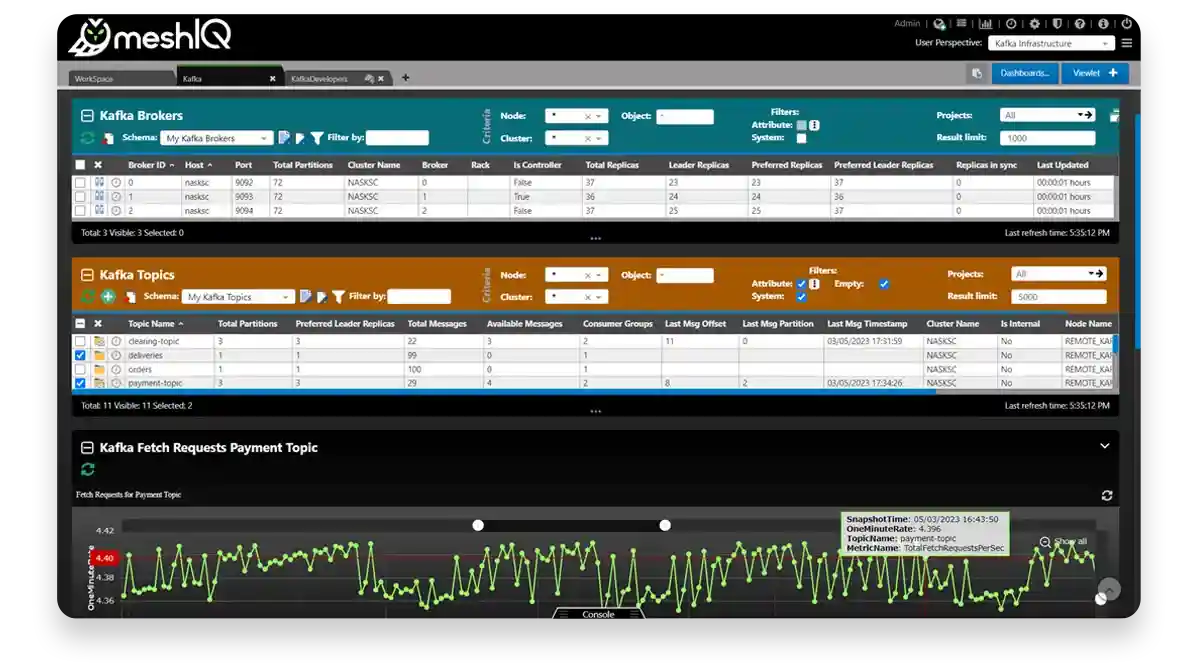Image resolution: width=1200 pixels, height=672 pixels.
Task: Expand chevron on Kafka Fetch Requests panel
Action: (1105, 446)
